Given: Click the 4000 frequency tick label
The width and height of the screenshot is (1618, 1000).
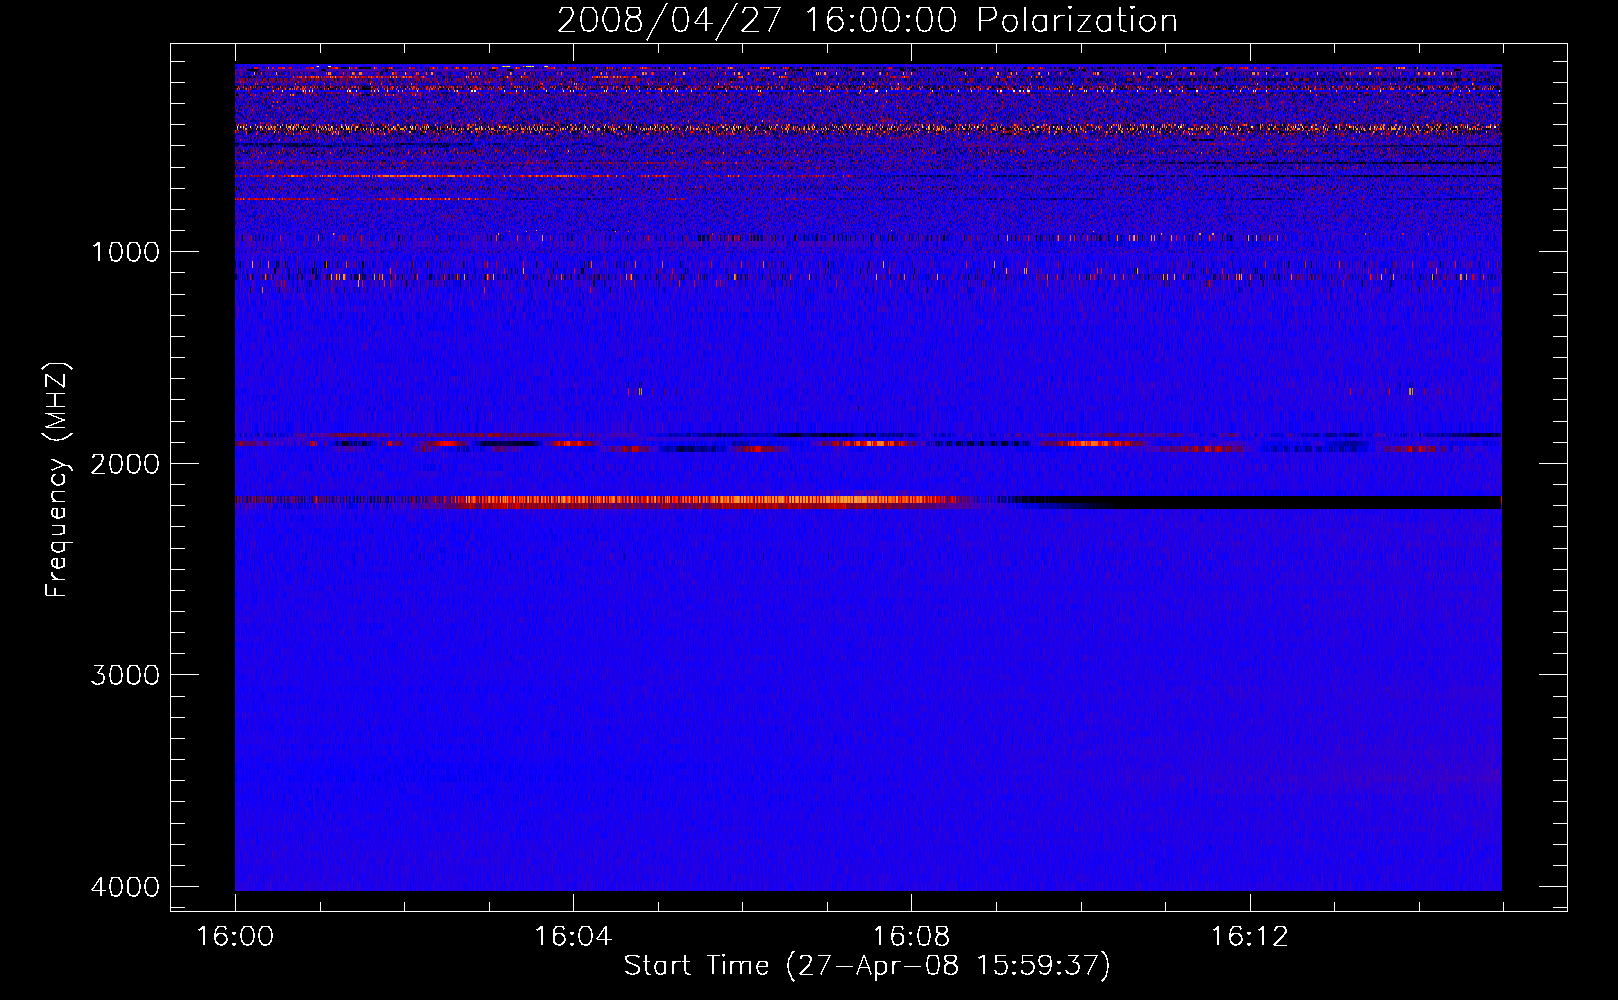Looking at the screenshot, I should 125,887.
